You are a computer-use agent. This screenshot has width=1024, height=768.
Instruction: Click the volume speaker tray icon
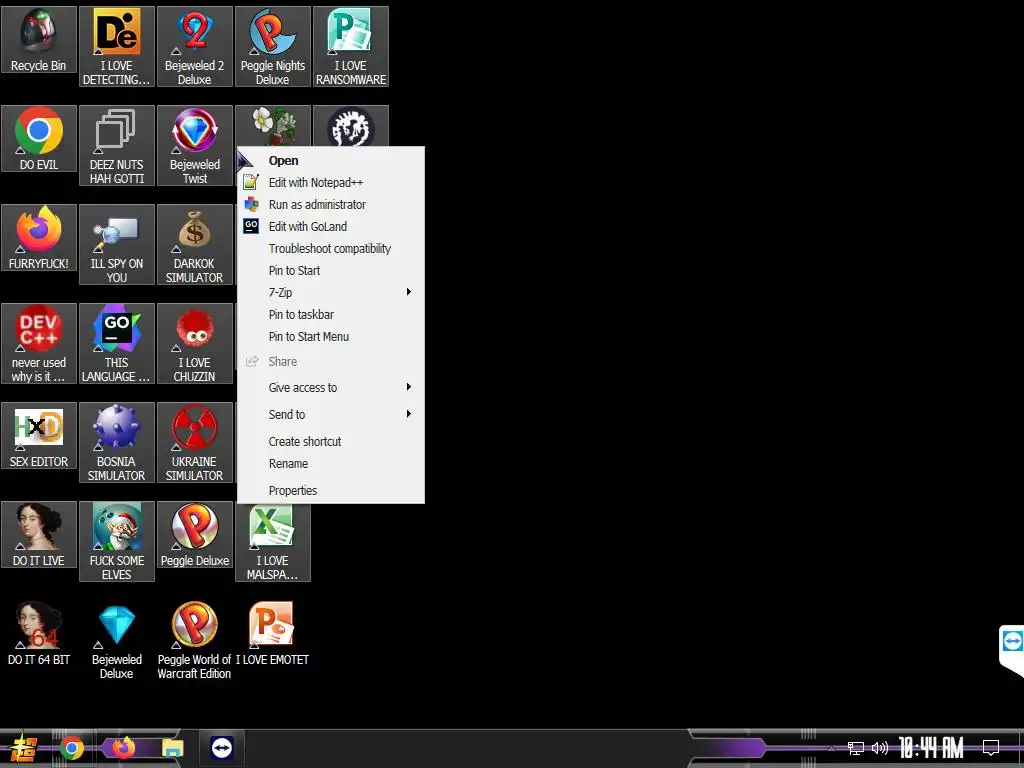pyautogui.click(x=880, y=748)
